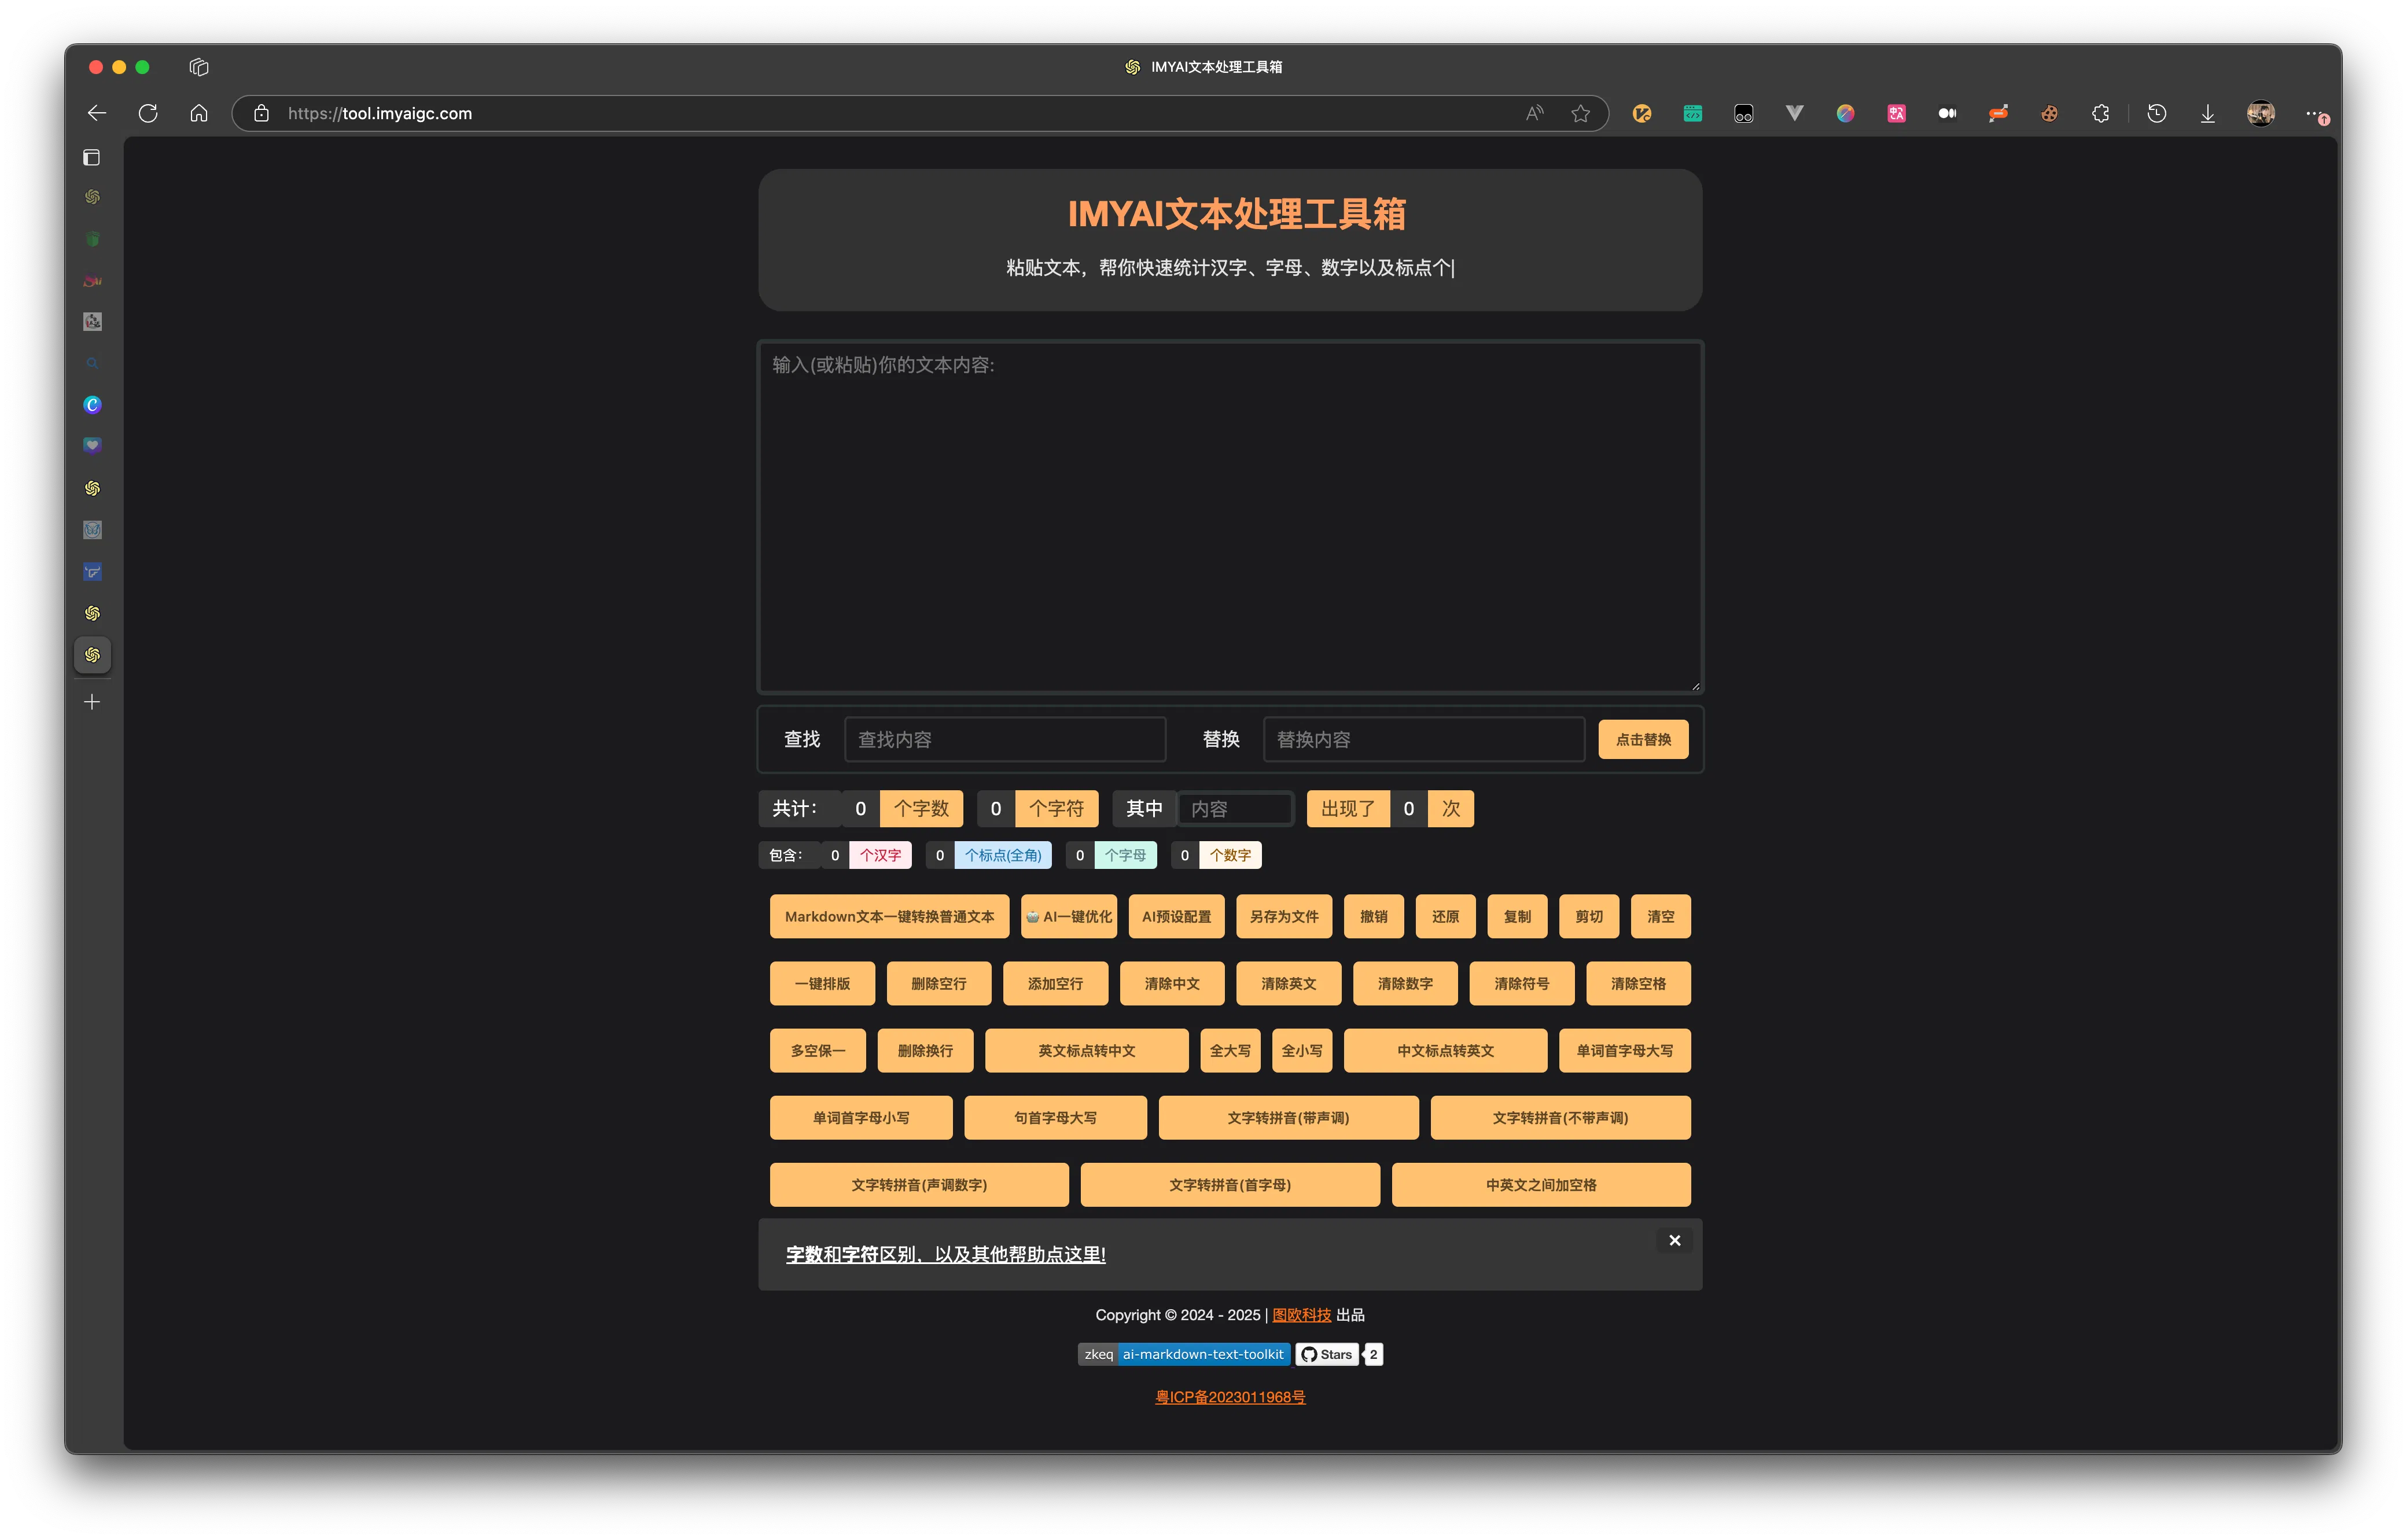
Task: Switch to the Canva tab
Action: tap(92, 405)
